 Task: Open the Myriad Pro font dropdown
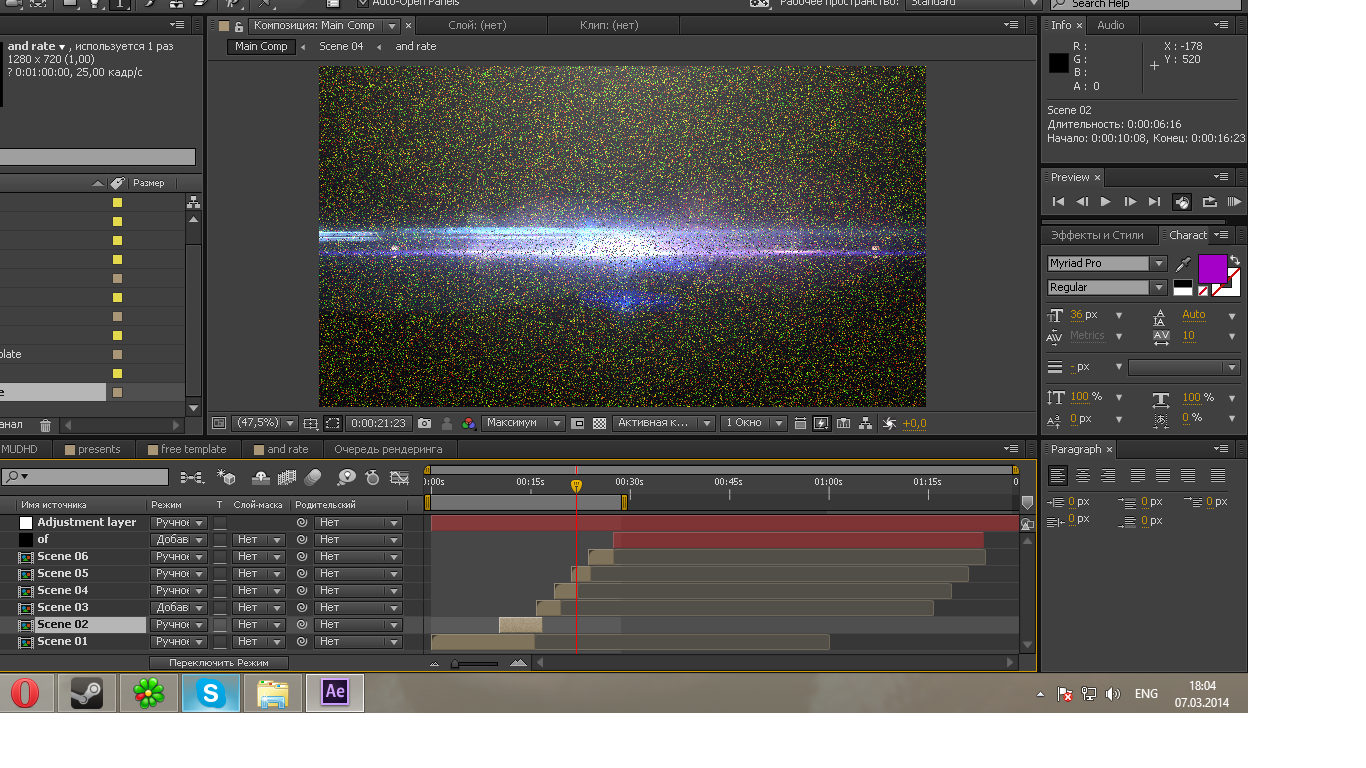[x=1158, y=264]
